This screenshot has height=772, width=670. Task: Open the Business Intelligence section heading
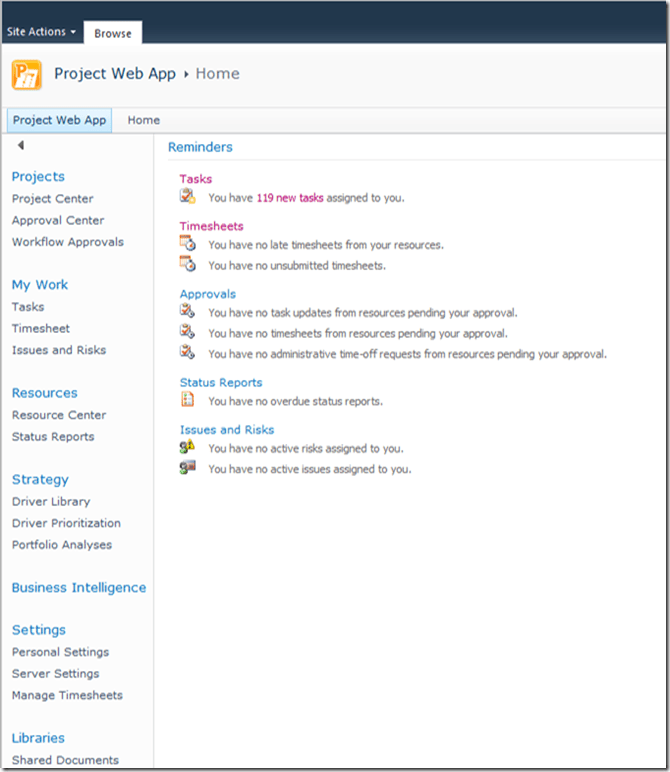coord(78,588)
